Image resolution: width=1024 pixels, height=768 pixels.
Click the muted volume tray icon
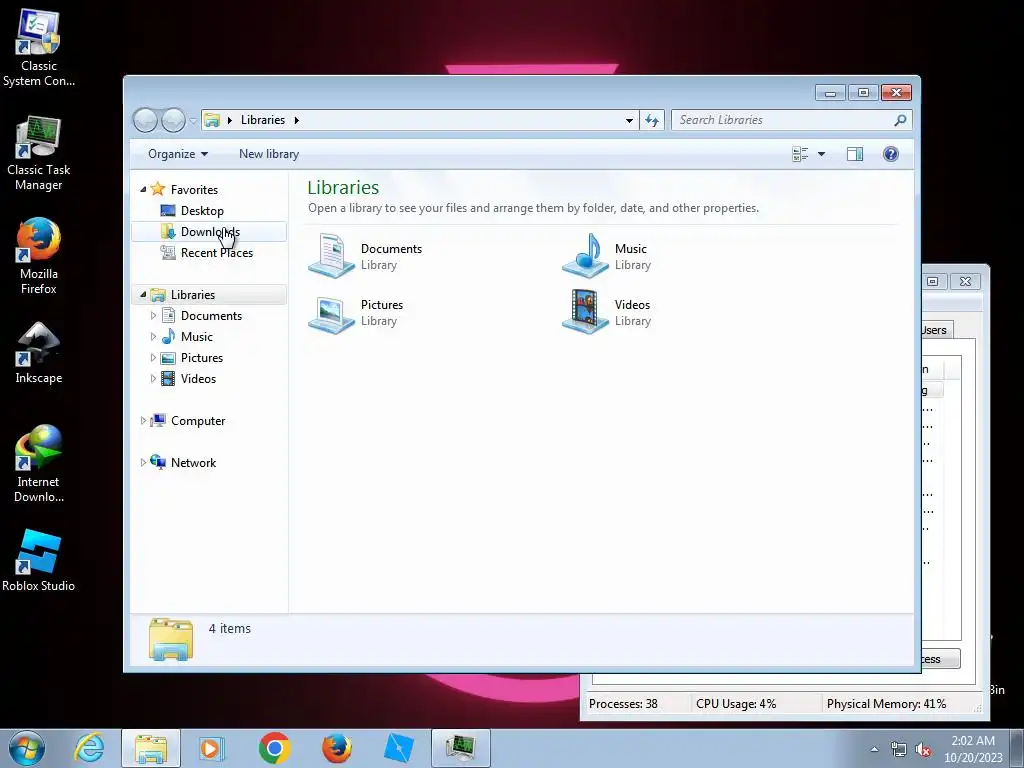tap(923, 750)
